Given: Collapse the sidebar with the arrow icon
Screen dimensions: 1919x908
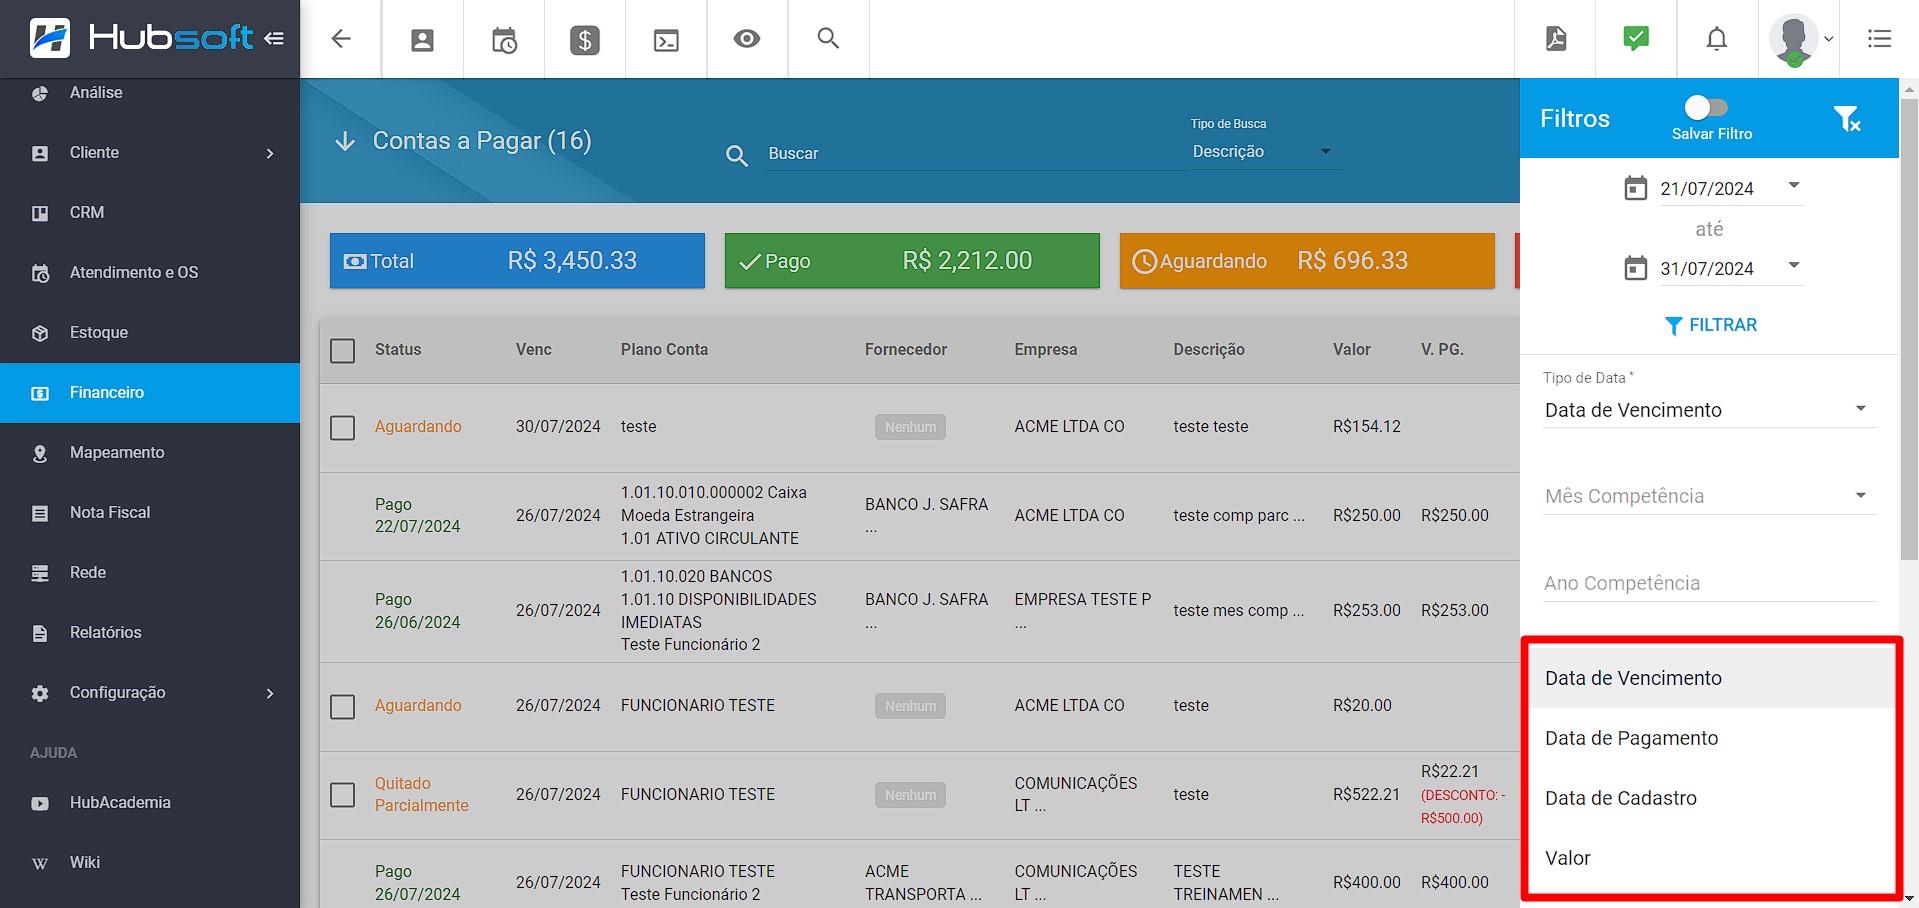Looking at the screenshot, I should tap(274, 38).
